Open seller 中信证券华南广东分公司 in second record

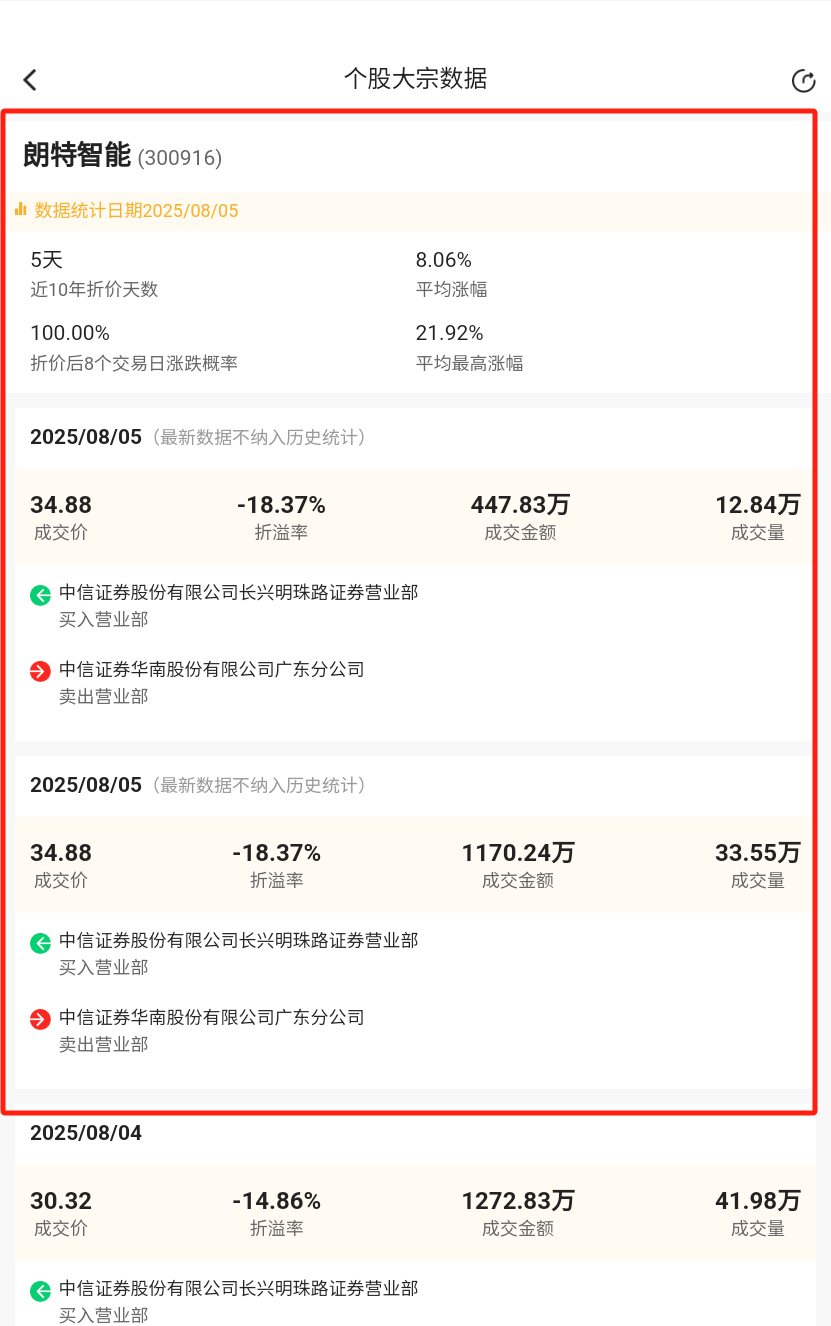tap(211, 1018)
